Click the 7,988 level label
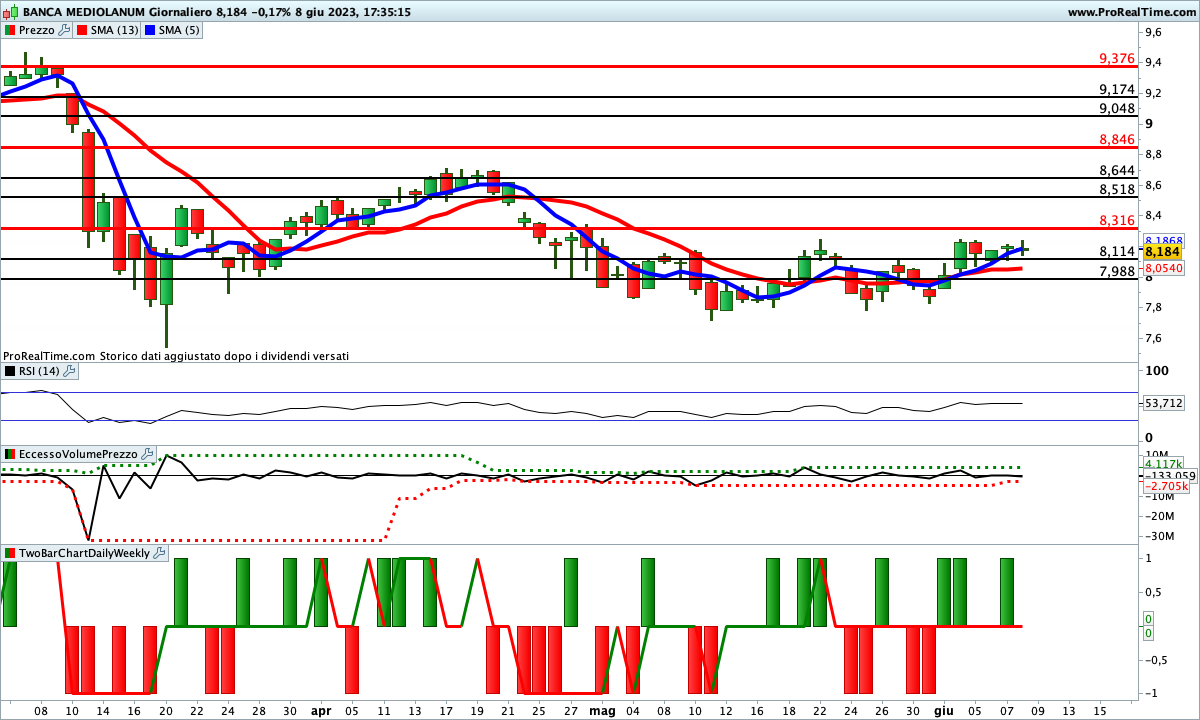1200x720 pixels. point(1117,271)
